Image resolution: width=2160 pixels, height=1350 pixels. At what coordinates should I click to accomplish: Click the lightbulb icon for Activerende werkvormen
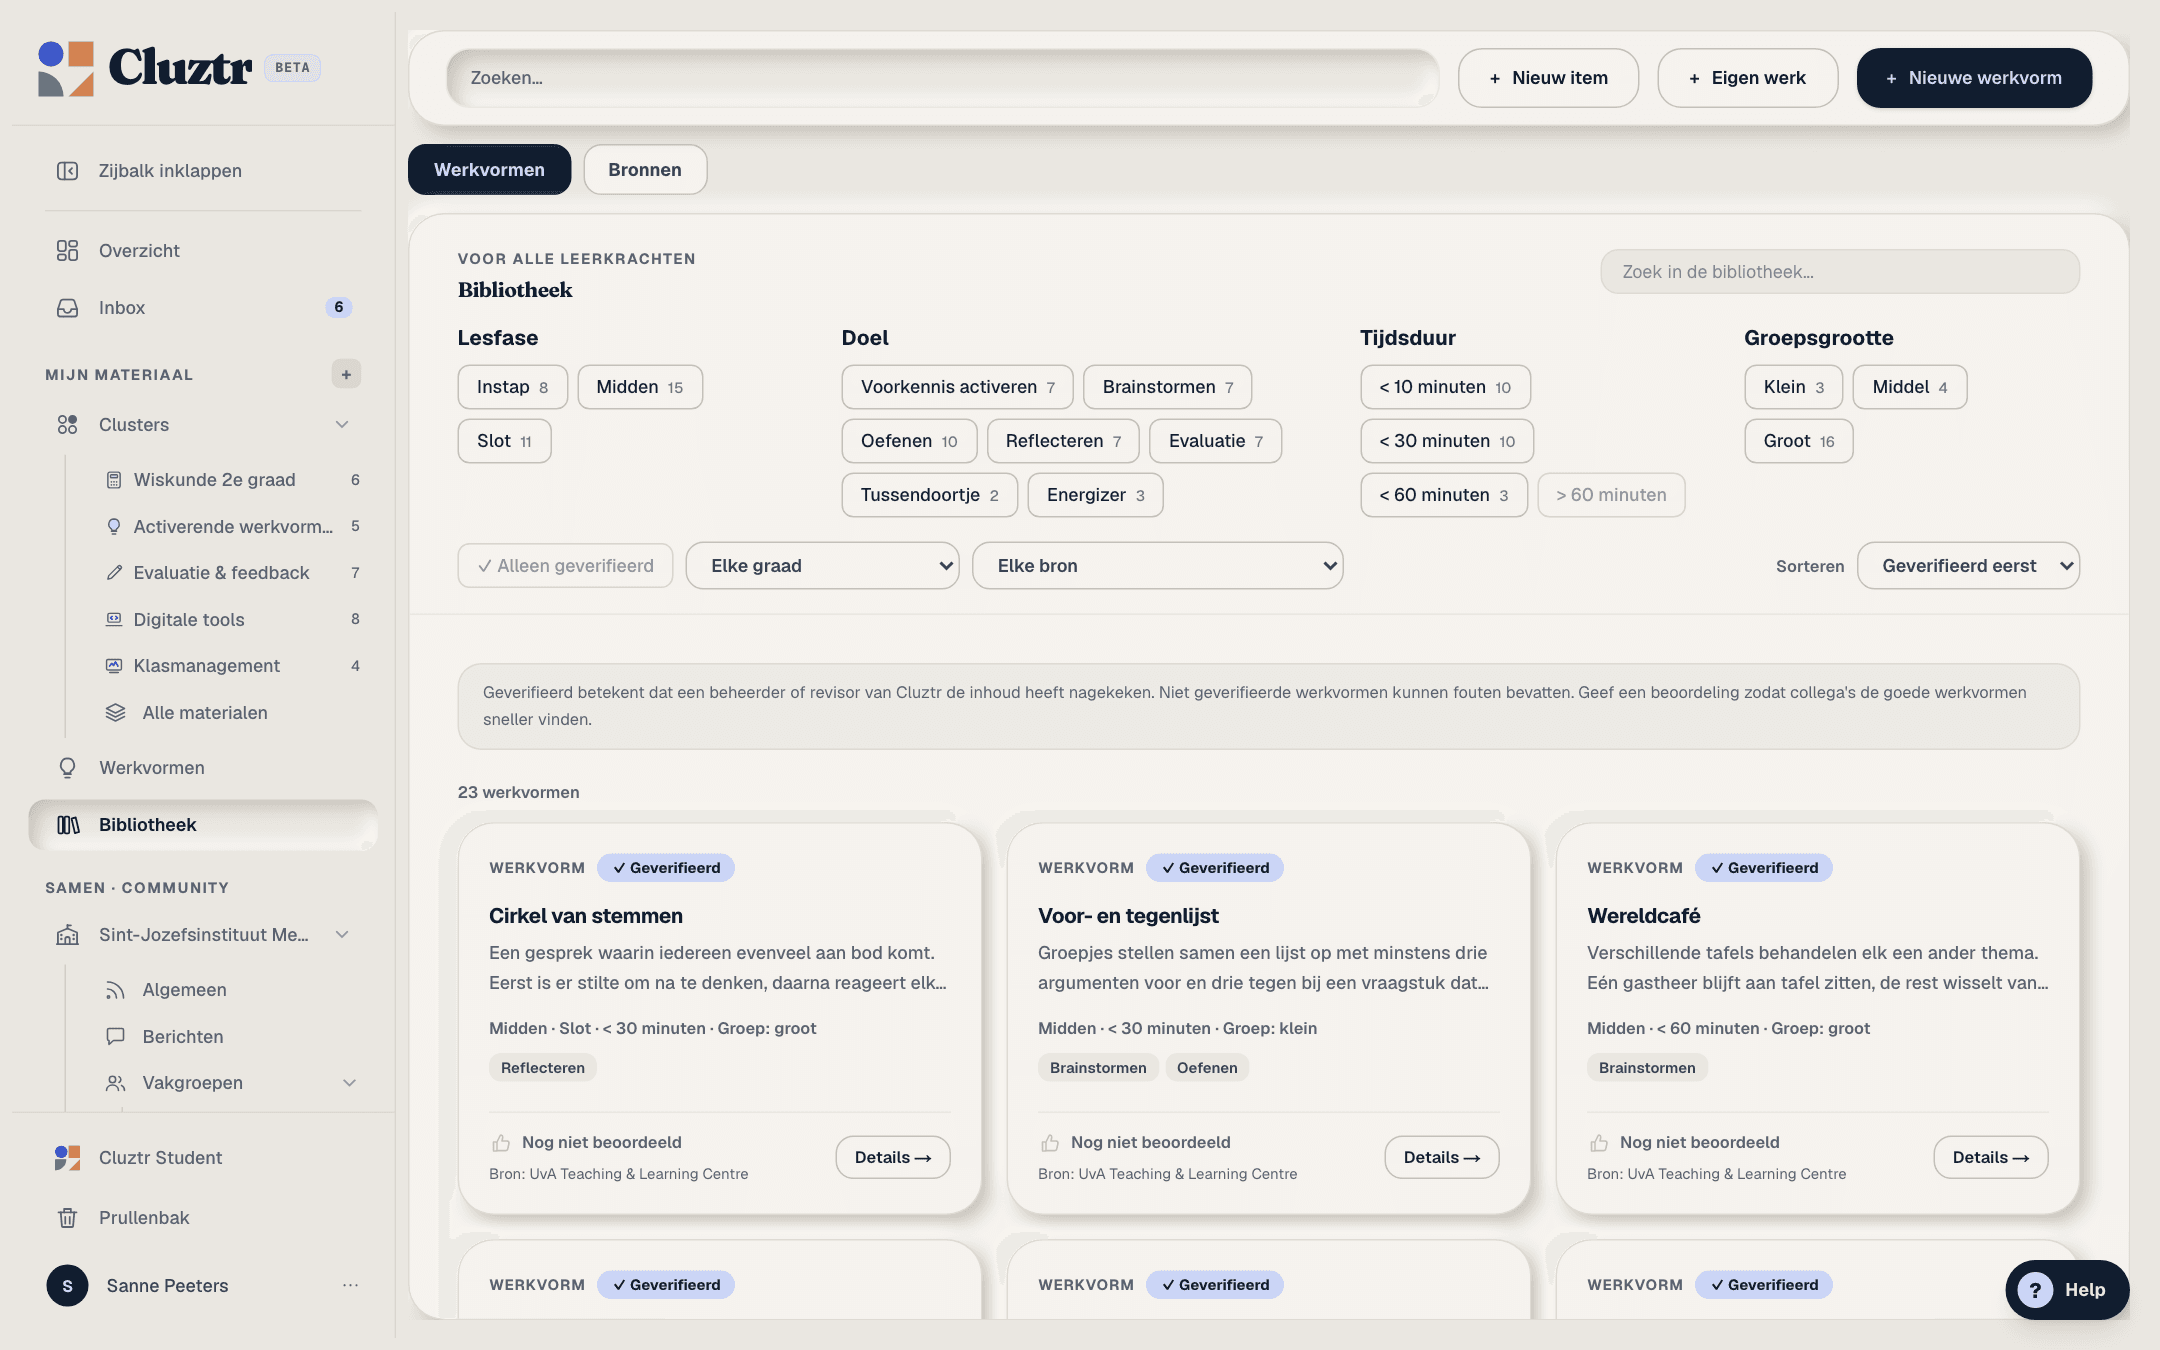(114, 526)
